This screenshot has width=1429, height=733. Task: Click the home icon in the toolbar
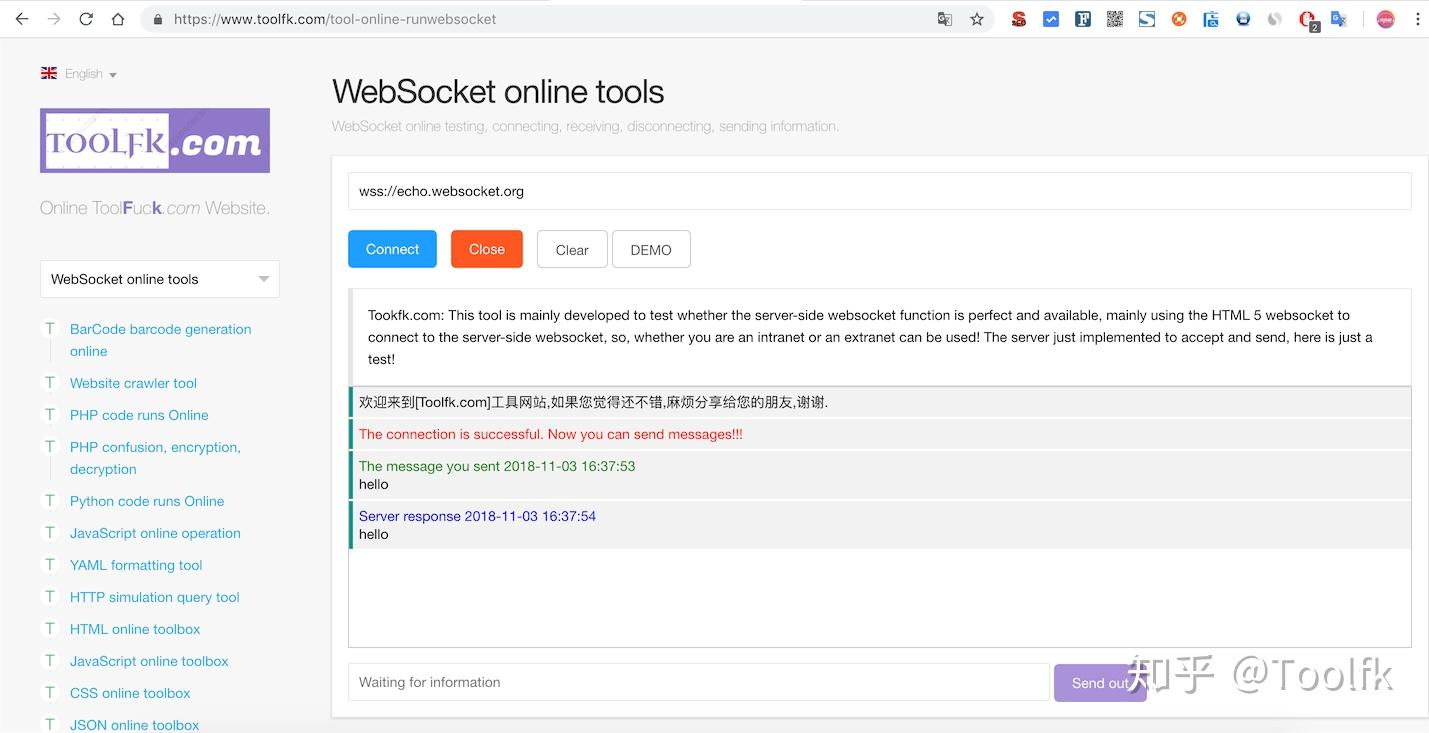point(118,18)
